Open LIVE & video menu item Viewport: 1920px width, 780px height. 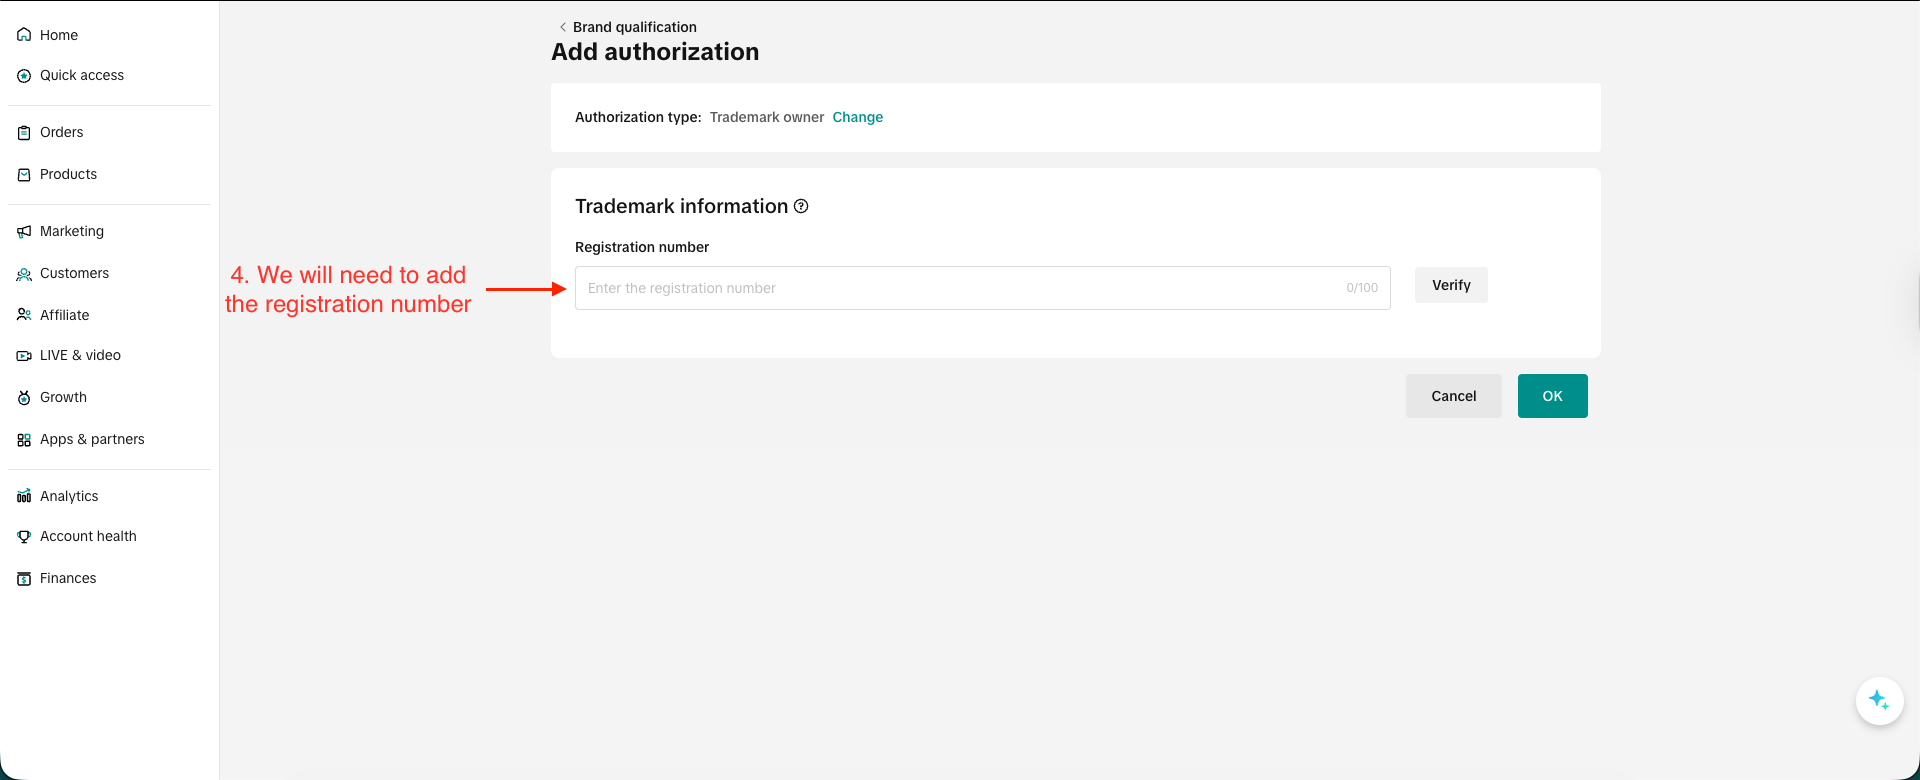[80, 355]
